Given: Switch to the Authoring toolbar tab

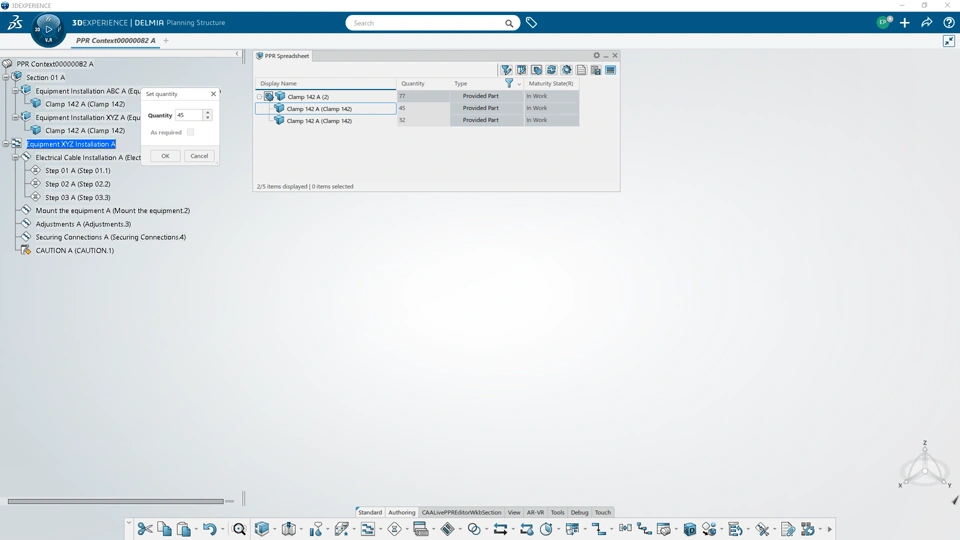Looking at the screenshot, I should [402, 512].
